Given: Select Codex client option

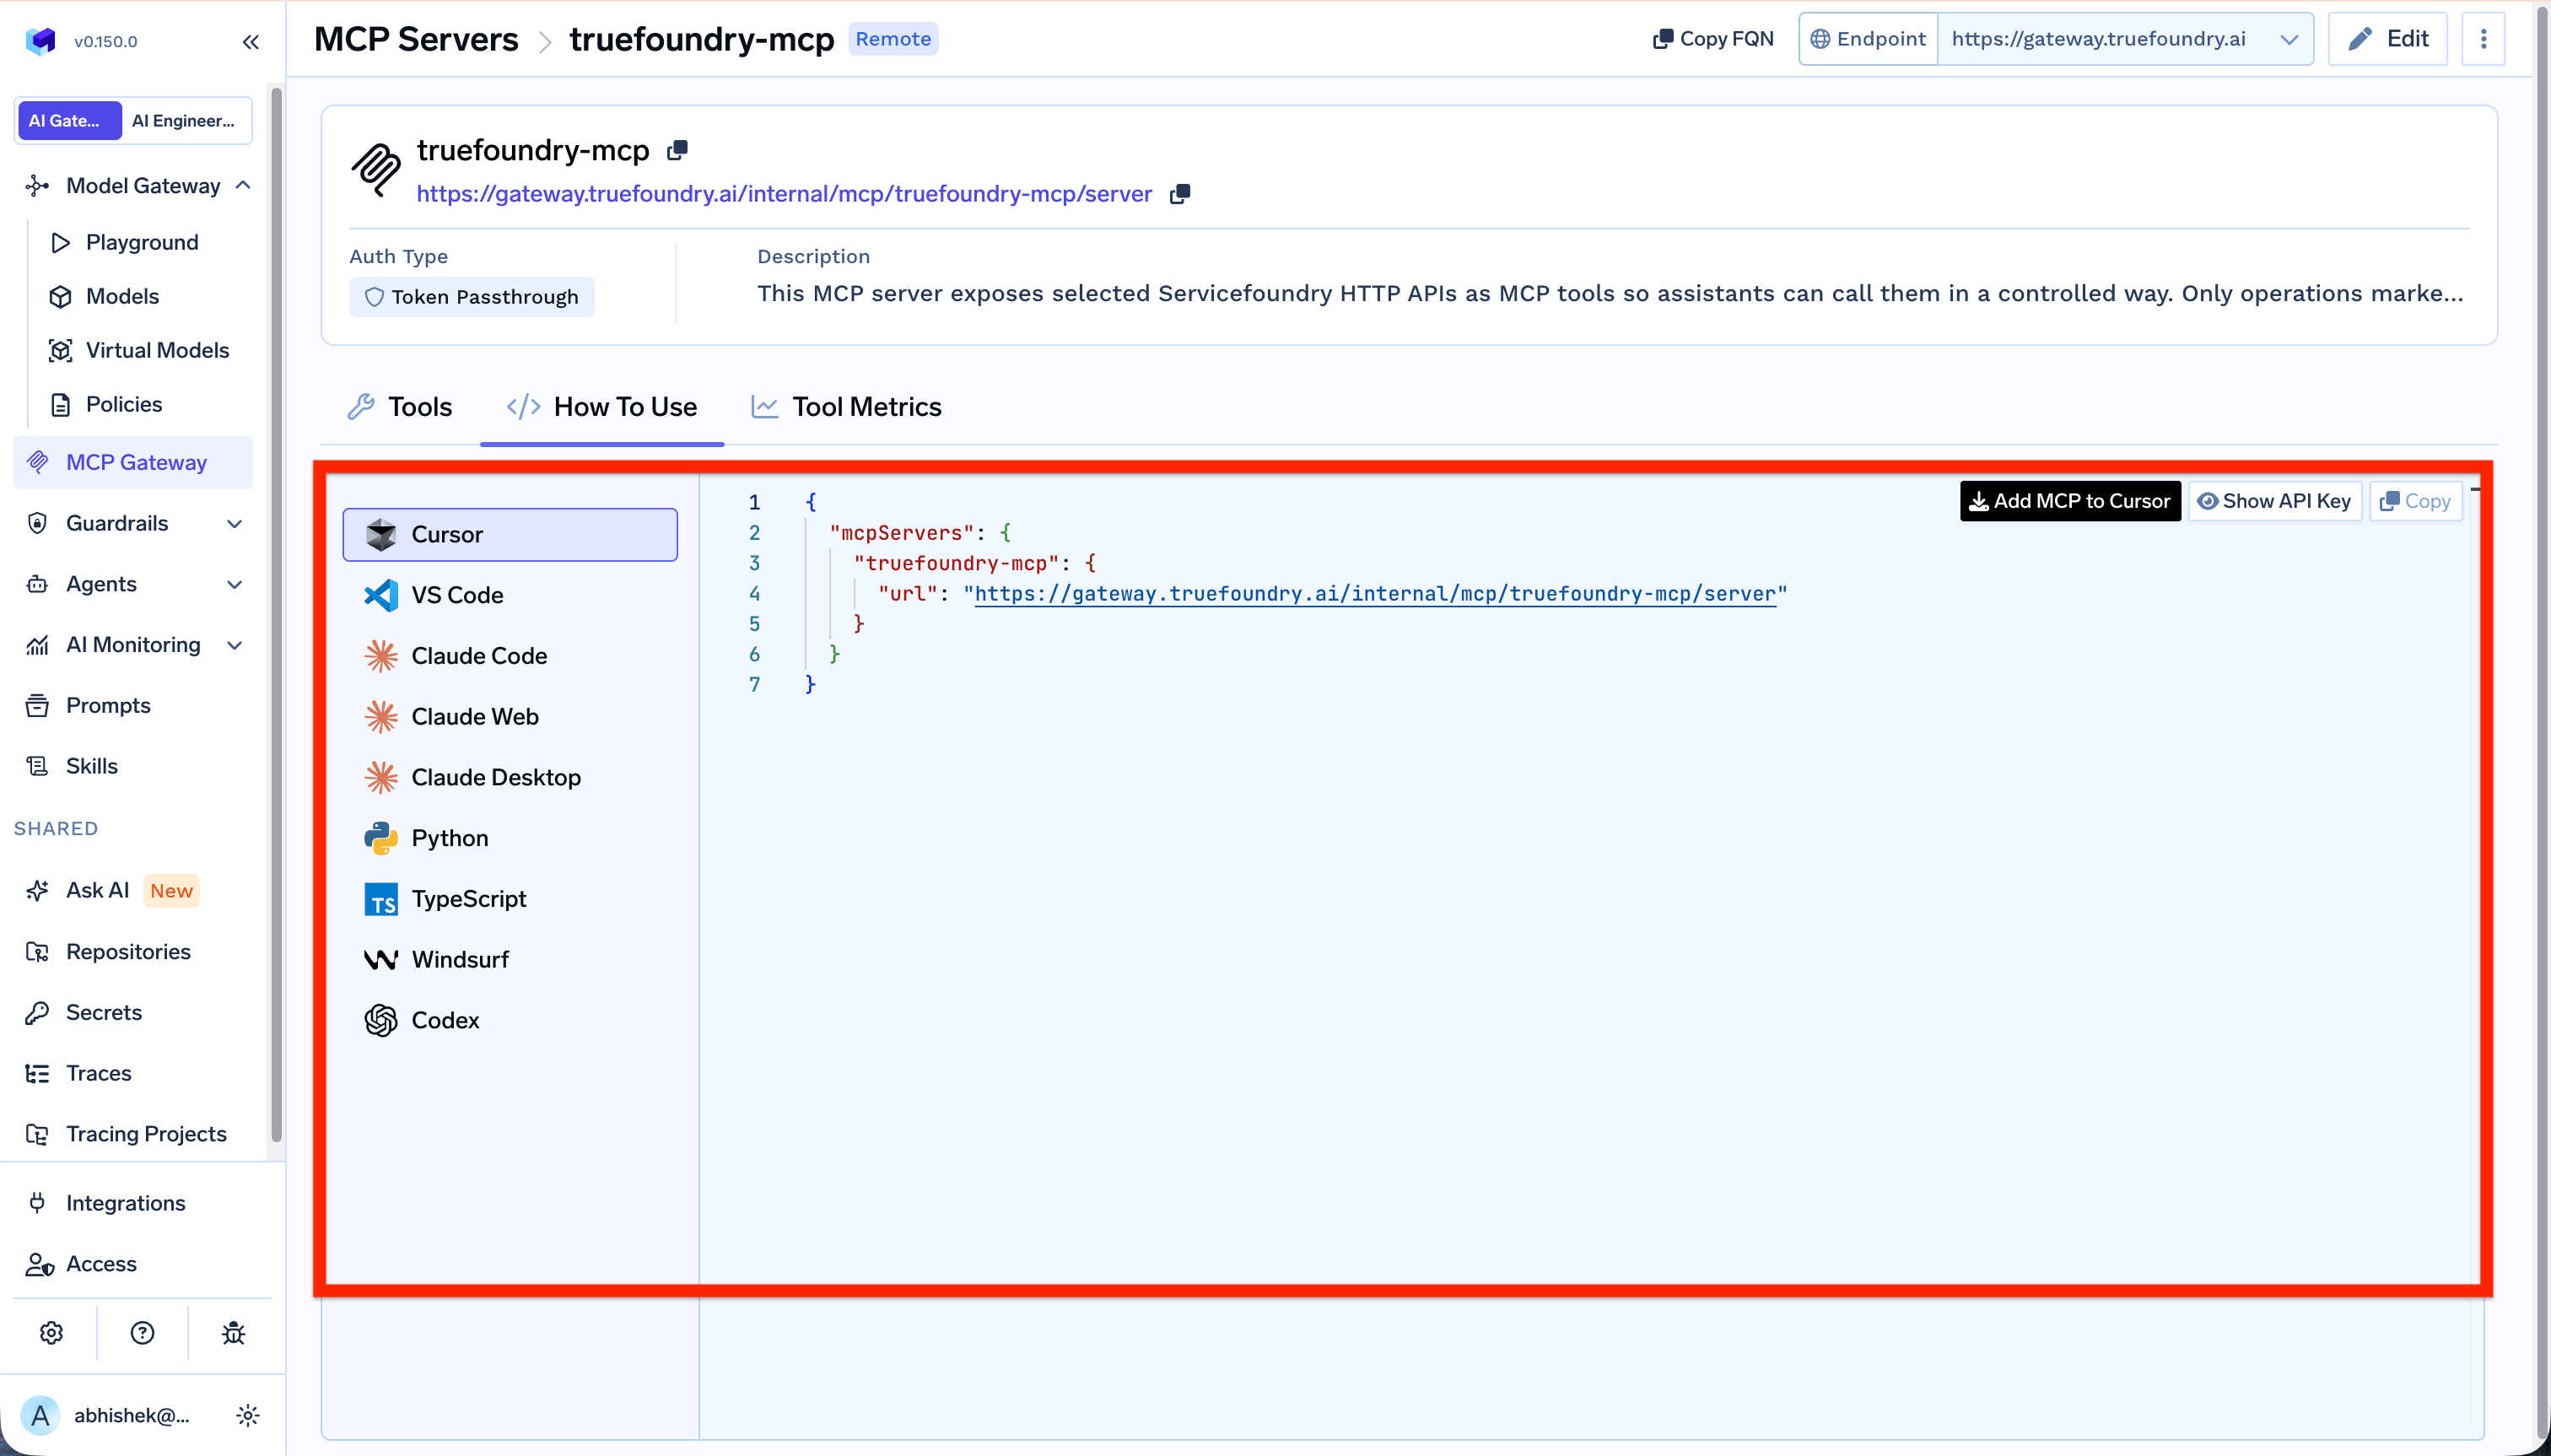Looking at the screenshot, I should click(510, 1020).
